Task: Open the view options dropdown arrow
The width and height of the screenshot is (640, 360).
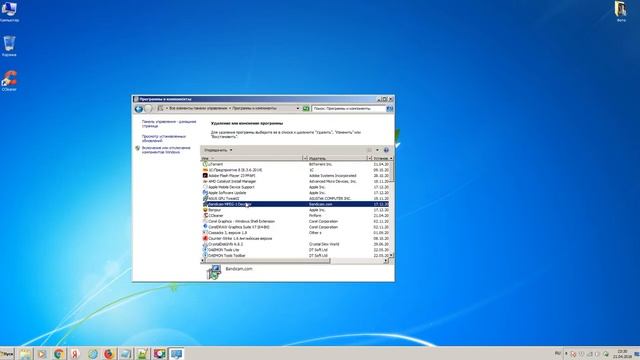Action: pos(377,150)
